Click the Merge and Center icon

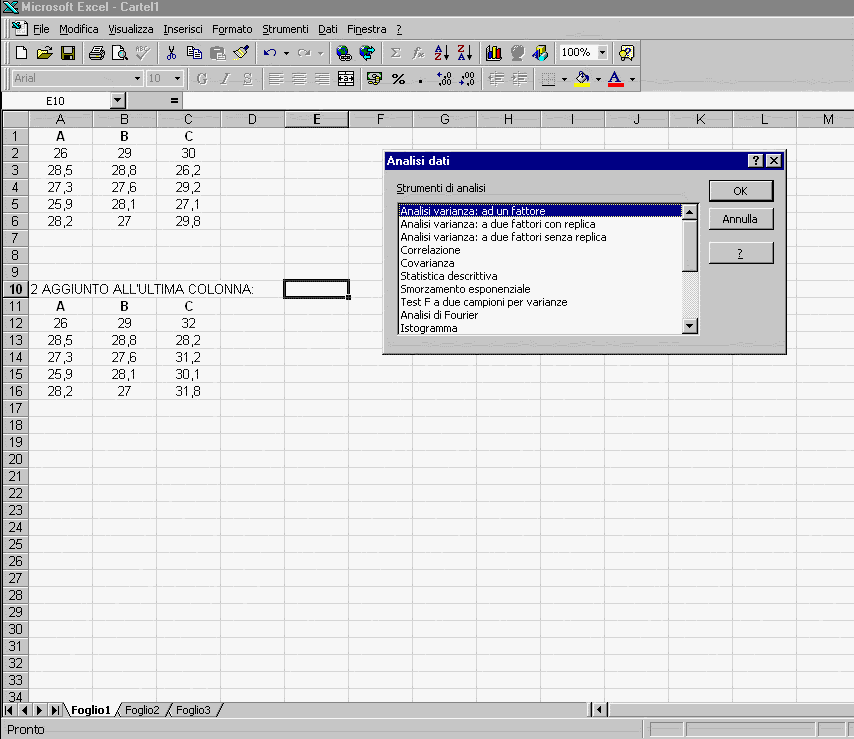tap(346, 79)
